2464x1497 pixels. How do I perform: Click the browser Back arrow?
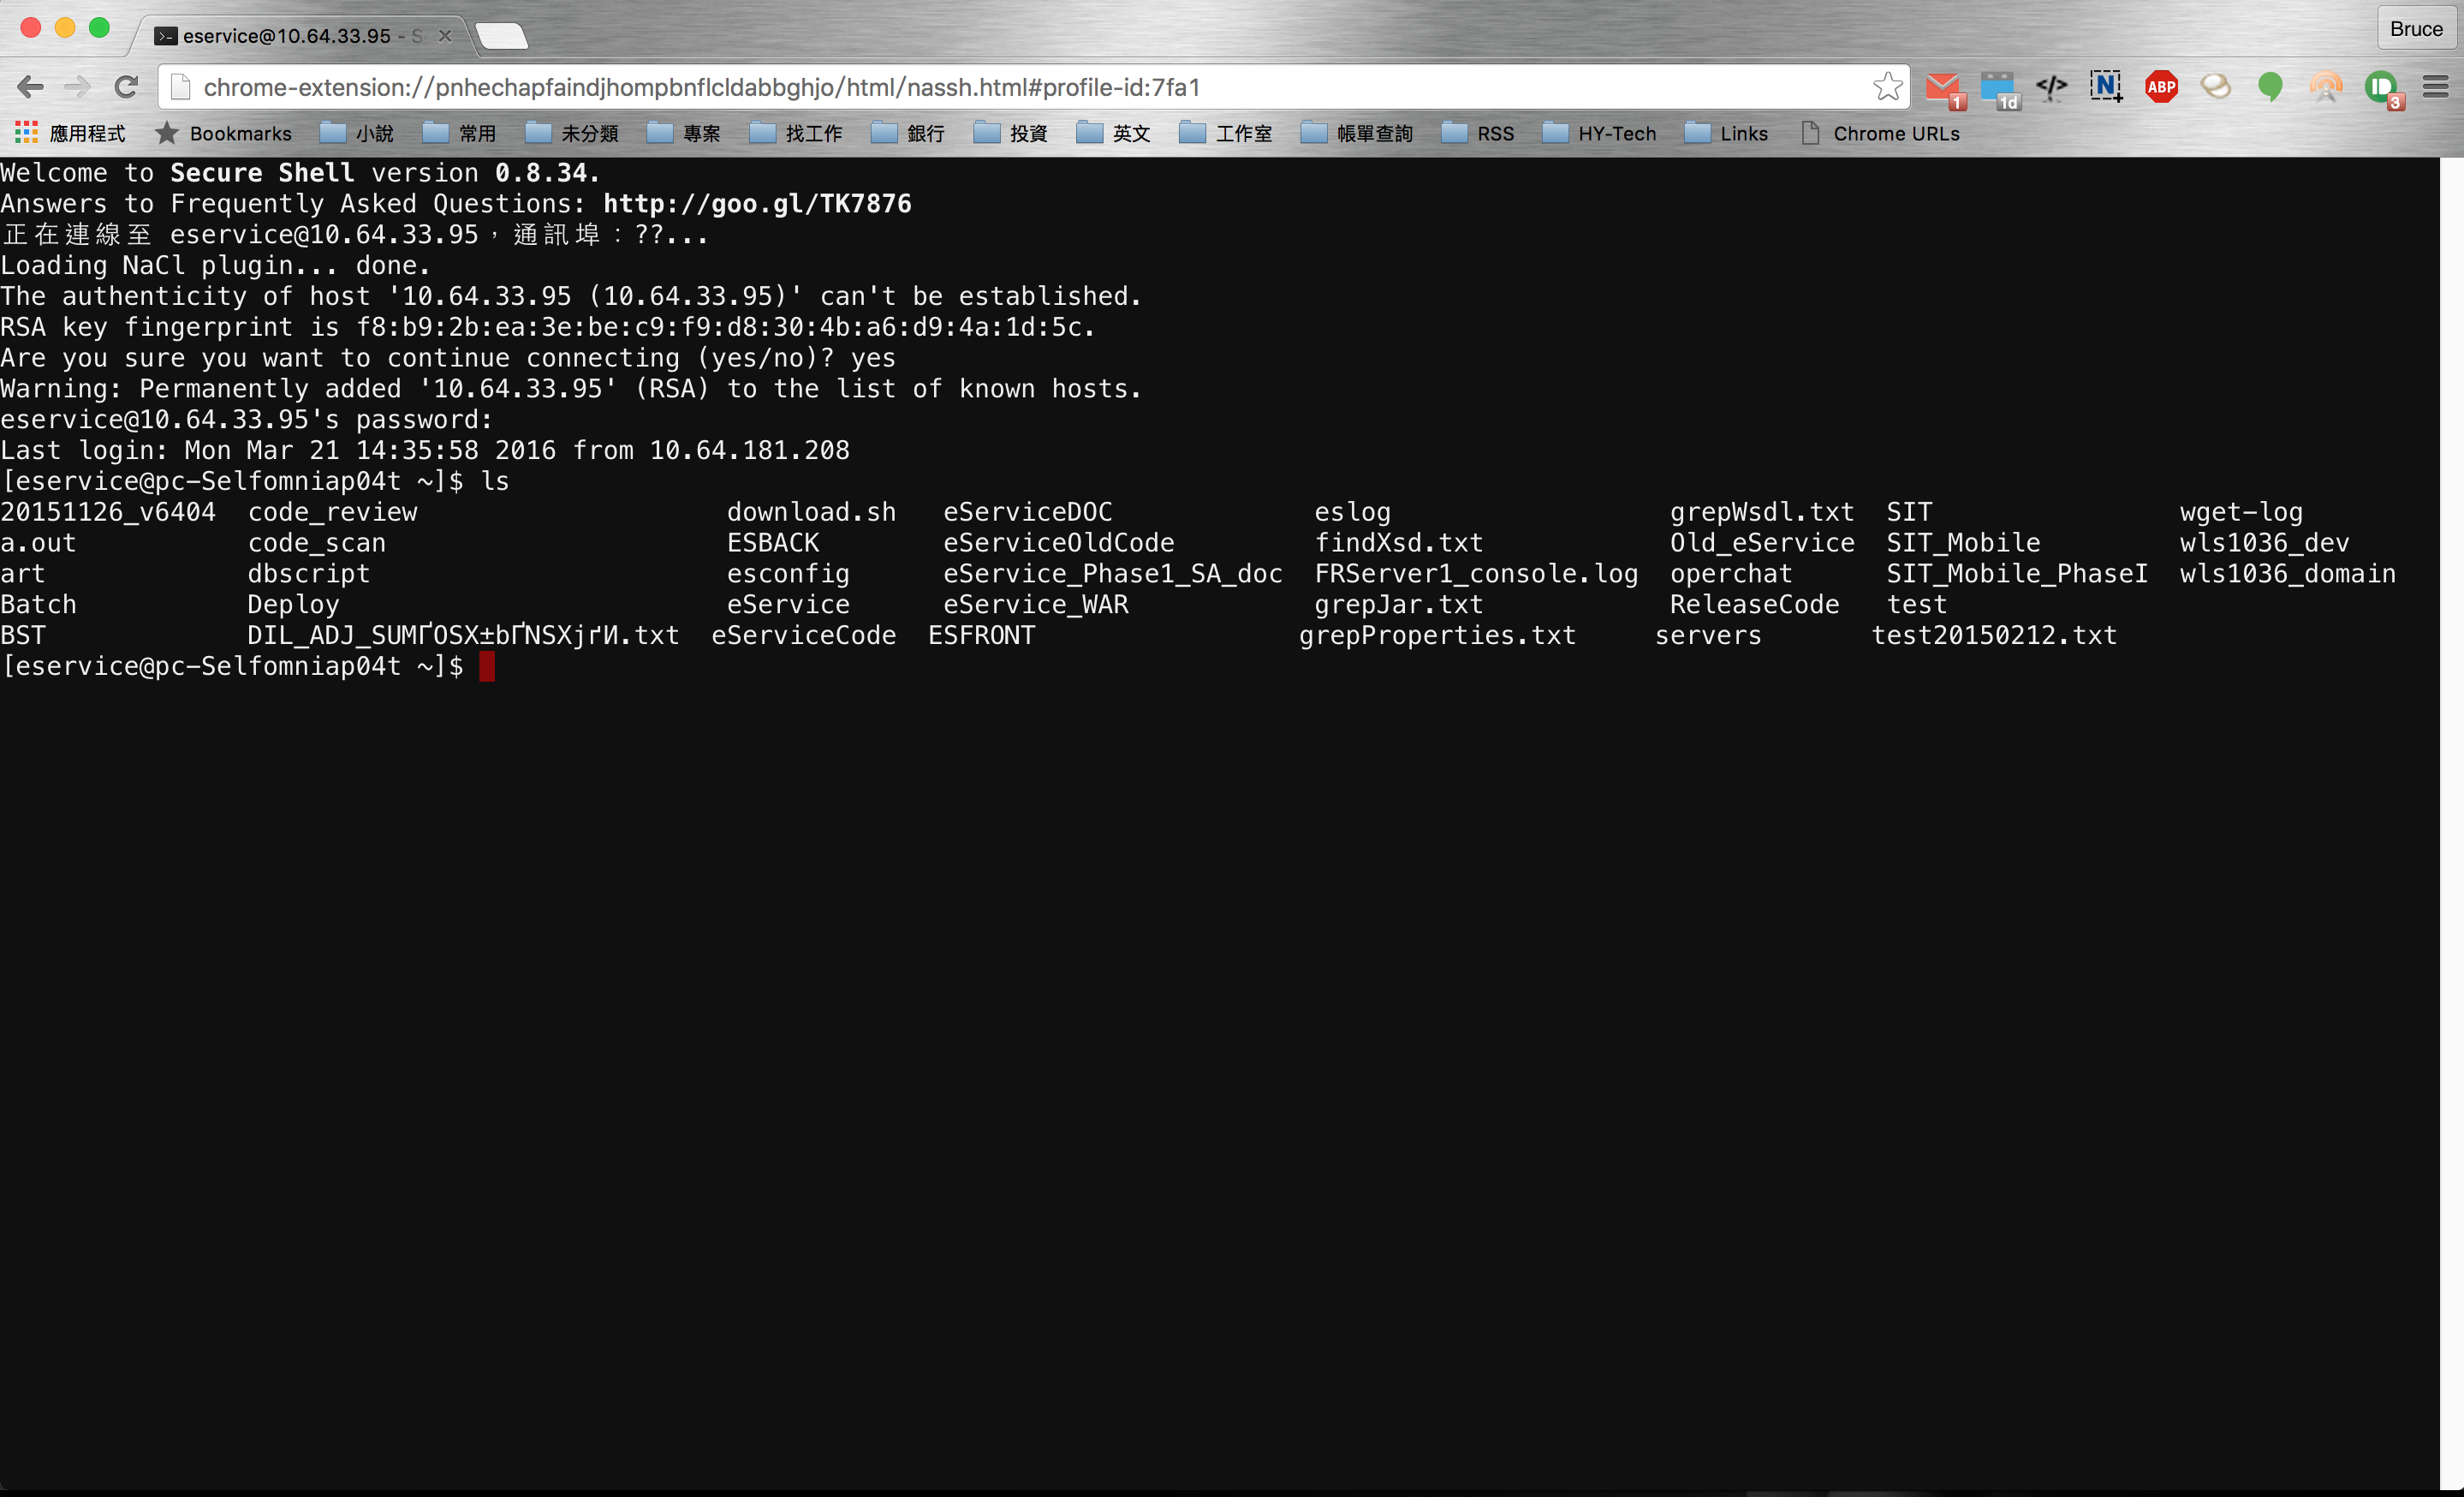[30, 87]
